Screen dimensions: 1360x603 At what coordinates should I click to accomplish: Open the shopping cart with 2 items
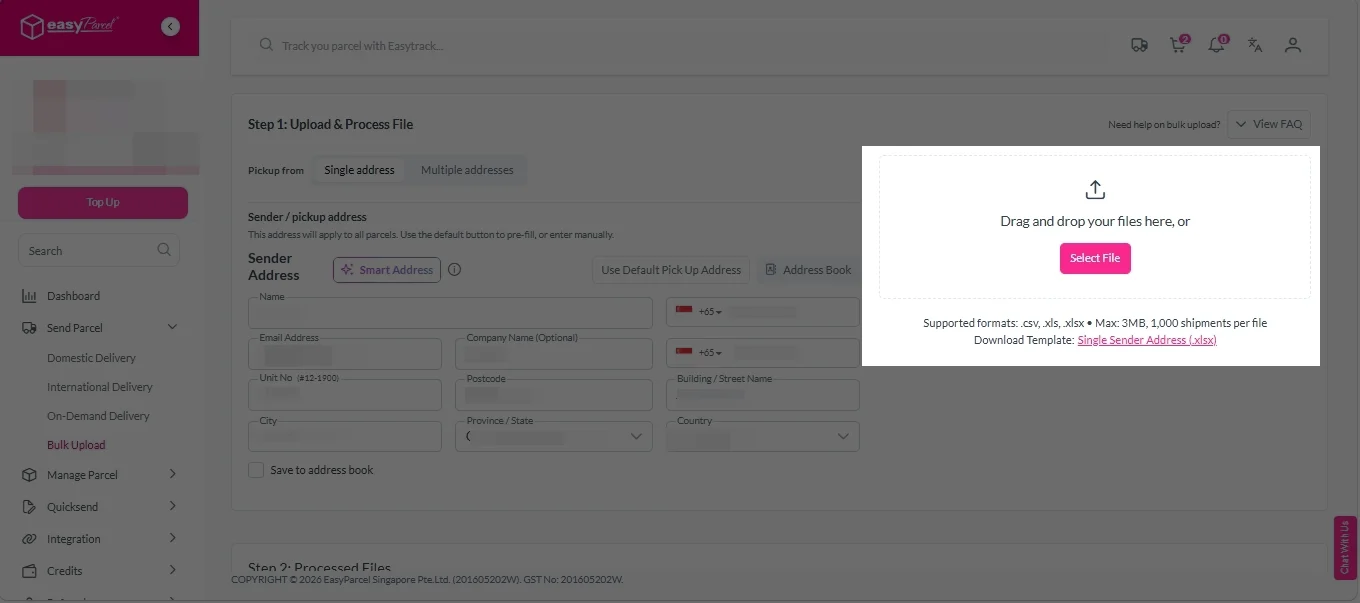[x=1177, y=45]
